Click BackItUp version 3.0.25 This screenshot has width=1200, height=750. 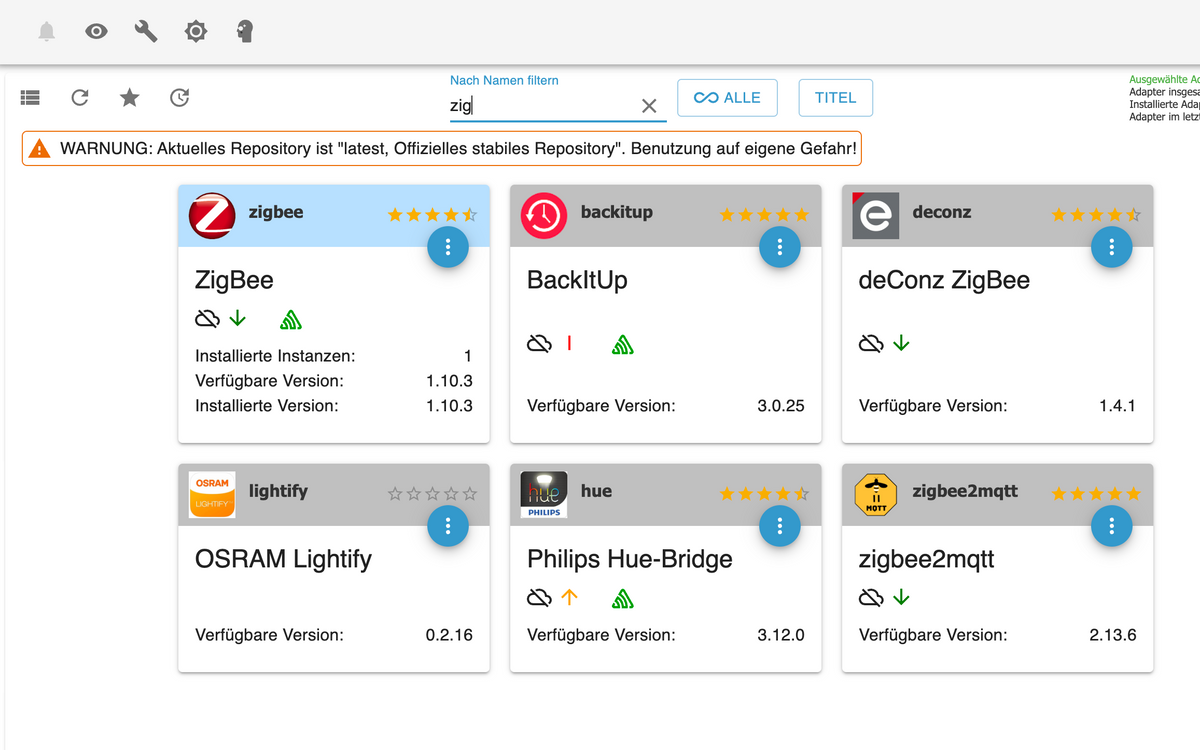click(781, 406)
